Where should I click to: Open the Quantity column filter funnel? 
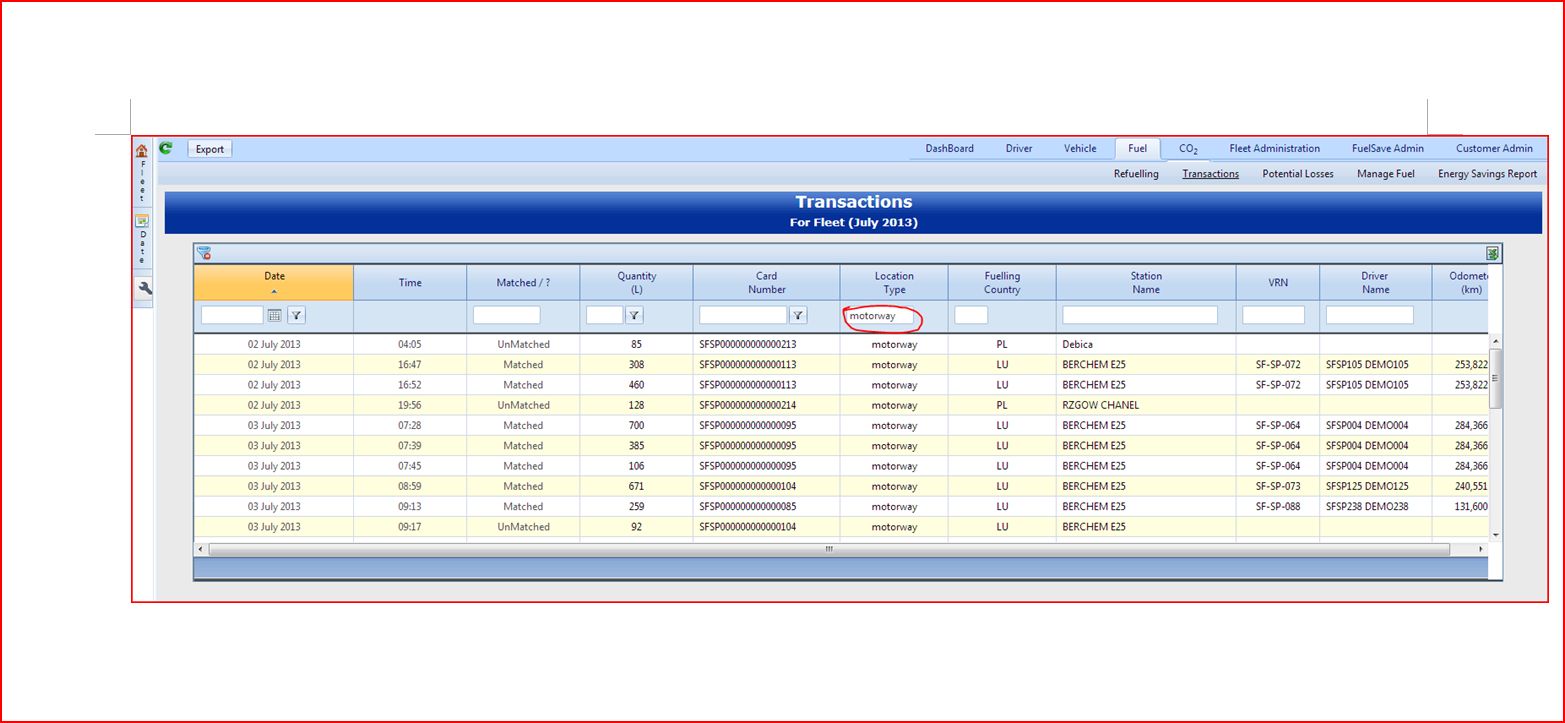[634, 315]
